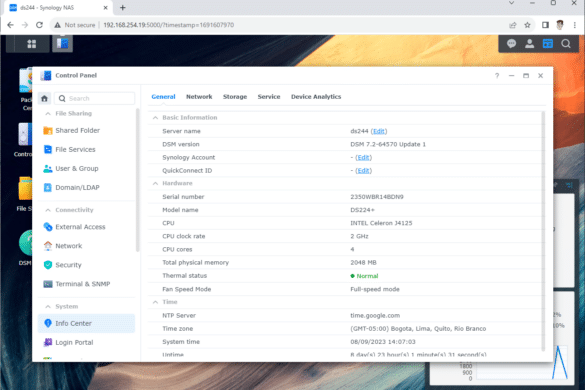Viewport: 585px width, 390px height.
Task: Toggle the browser side panel
Action: tap(545, 25)
